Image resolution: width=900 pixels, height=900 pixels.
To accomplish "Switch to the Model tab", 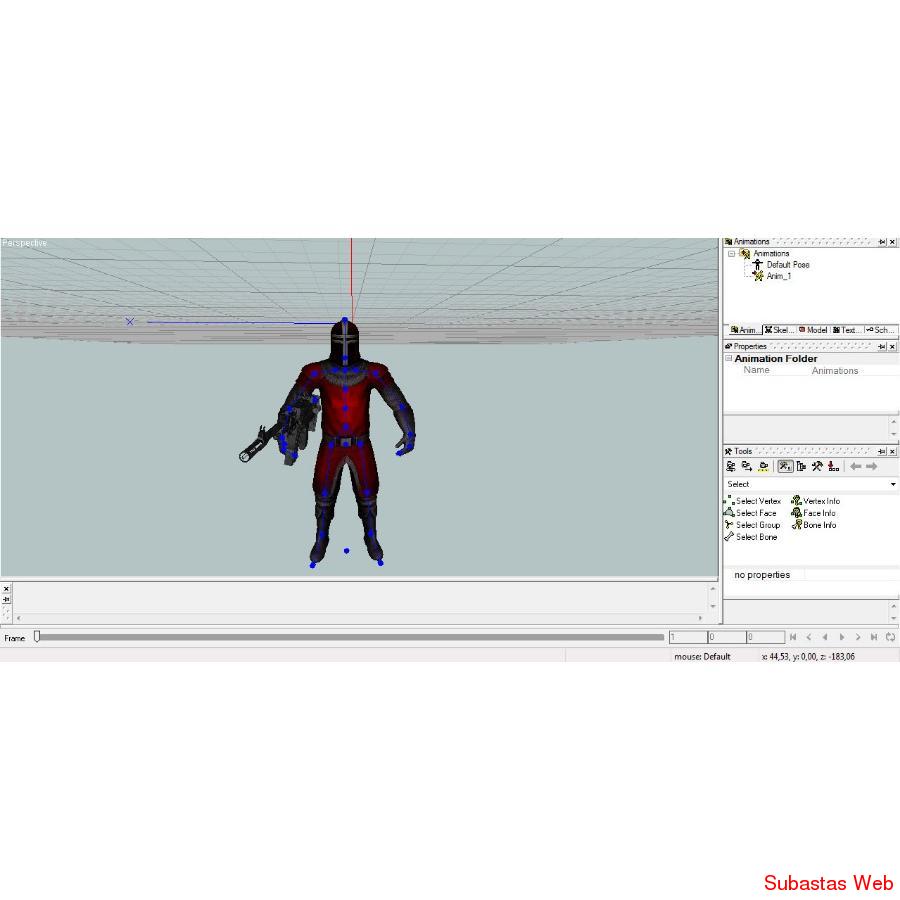I will [813, 330].
